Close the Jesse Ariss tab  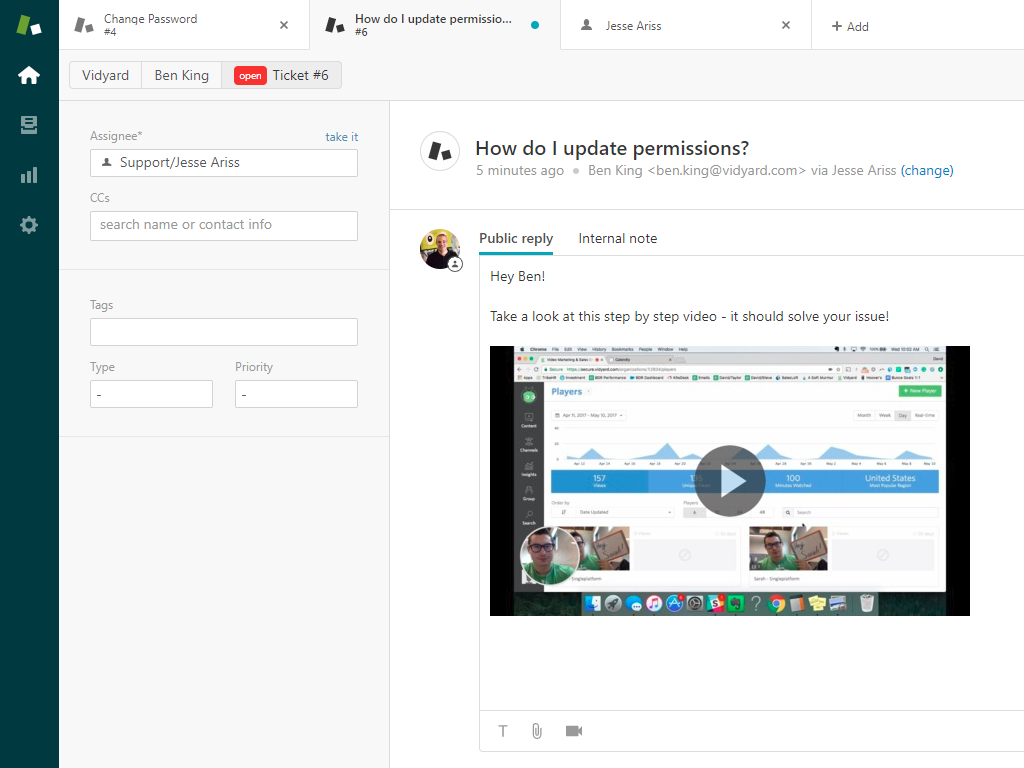[x=785, y=25]
